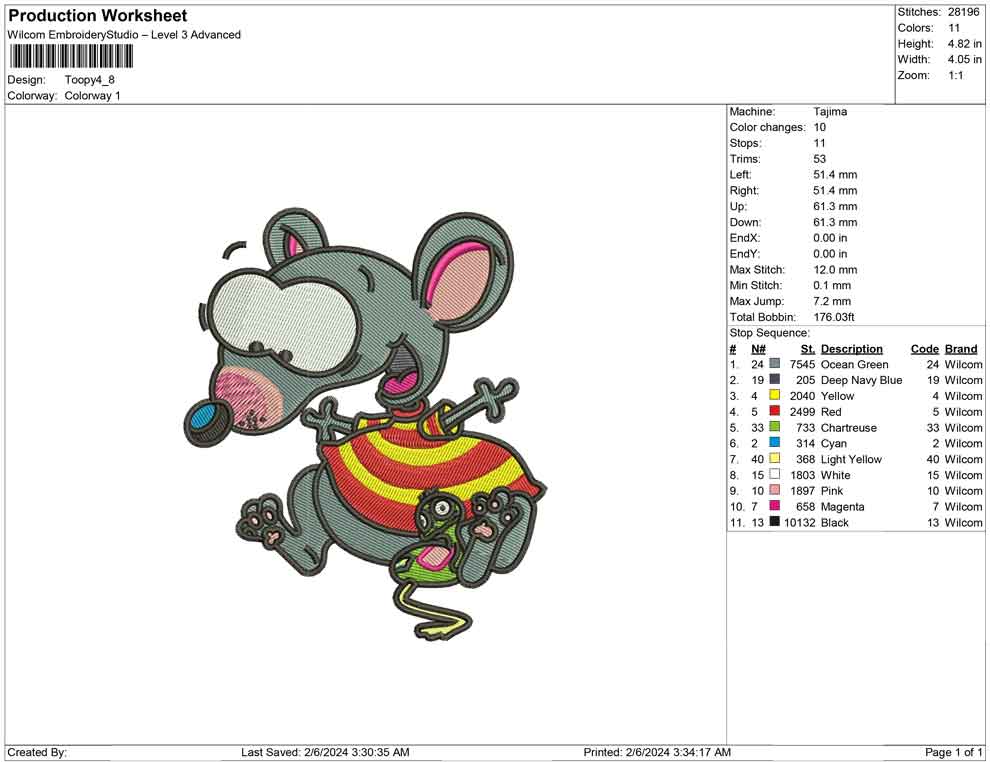Image resolution: width=990 pixels, height=762 pixels.
Task: Click the 'Created By:' footer label
Action: 37,753
